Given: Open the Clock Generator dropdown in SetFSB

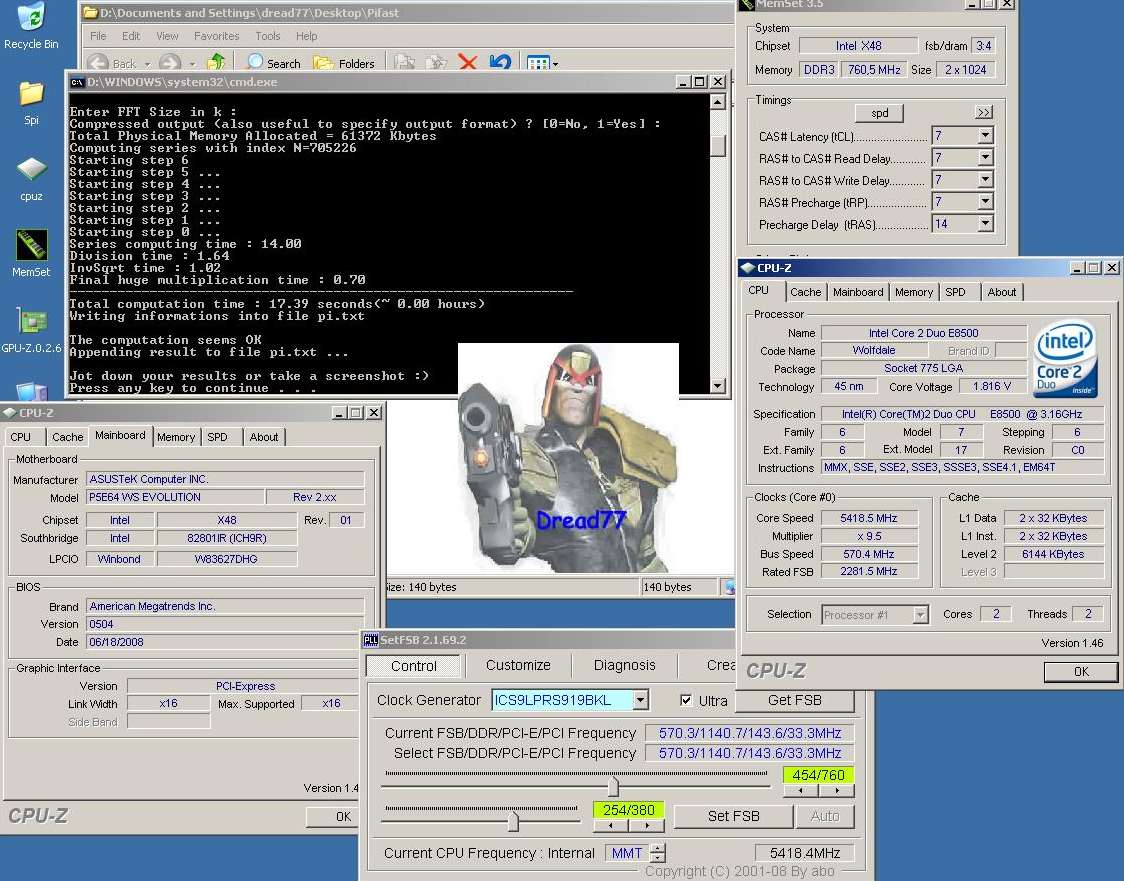Looking at the screenshot, I should 641,700.
